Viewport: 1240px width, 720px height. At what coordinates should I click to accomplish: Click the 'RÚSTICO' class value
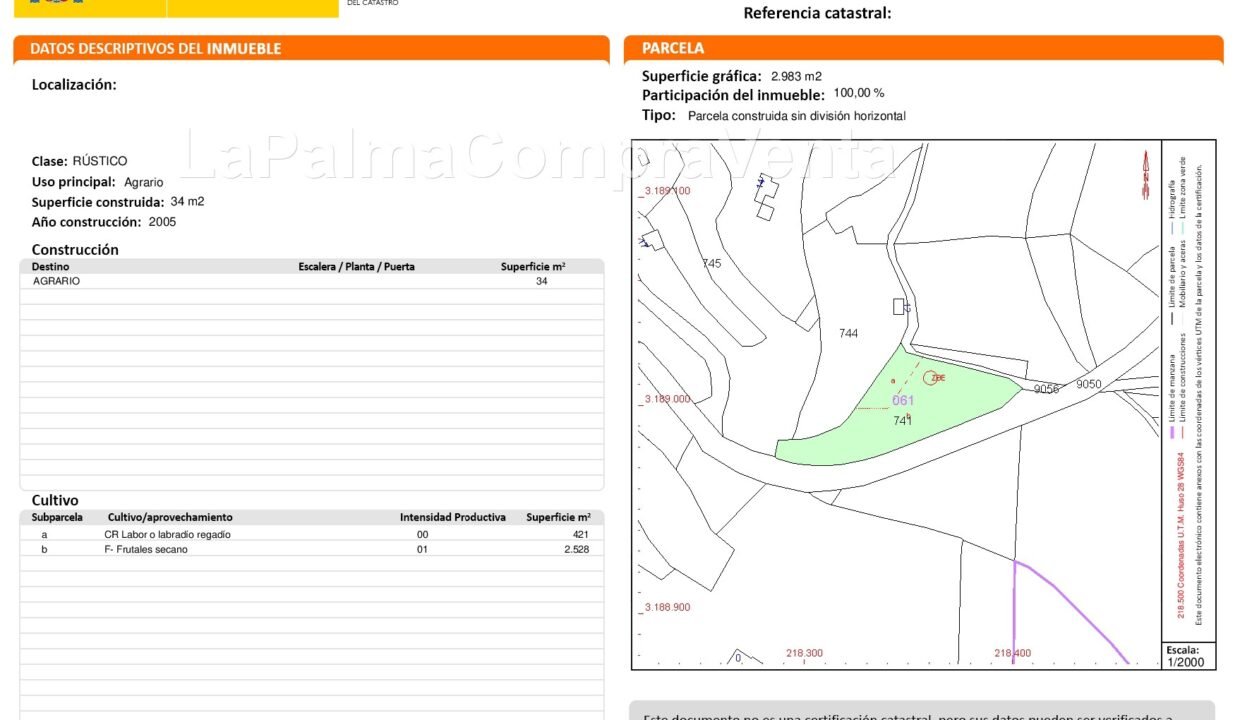(100, 161)
